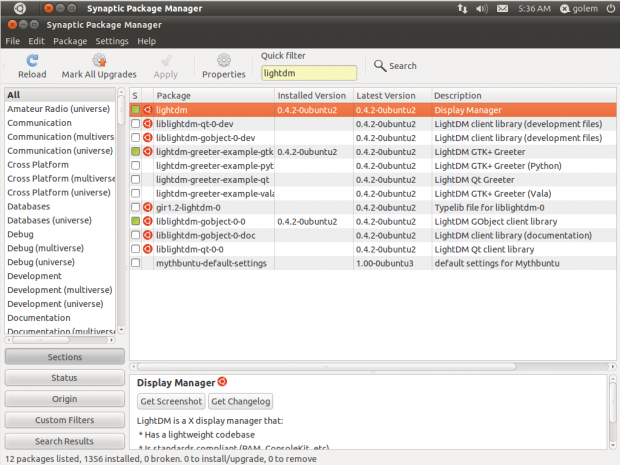Viewport: 620px width, 465px height.
Task: Toggle the checkbox for mythbuntu-default-settings
Action: click(135, 263)
